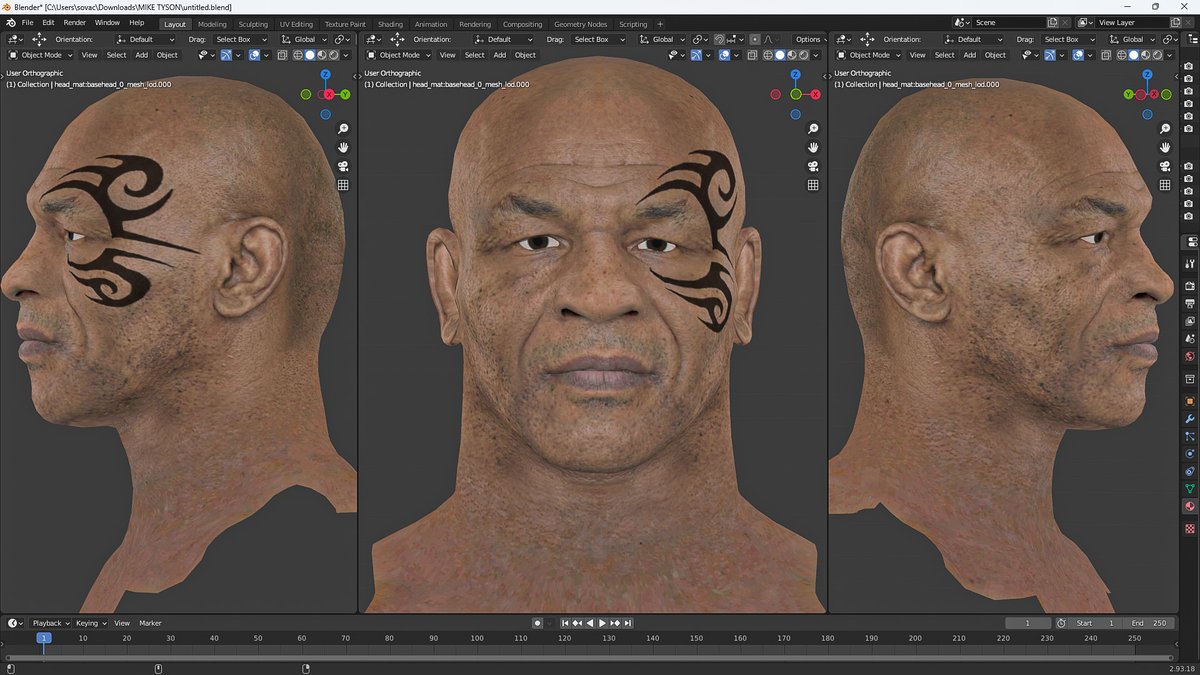Open Drag Select Box dropdown in left viewport
The image size is (1200, 675).
[x=239, y=39]
